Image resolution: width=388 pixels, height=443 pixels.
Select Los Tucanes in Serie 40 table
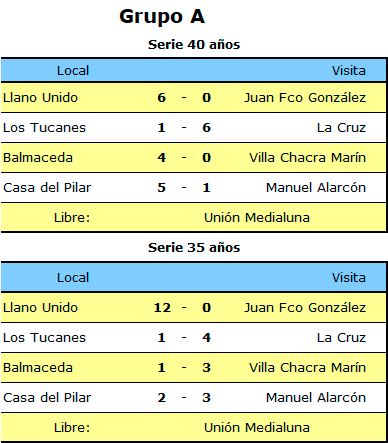[x=44, y=128]
